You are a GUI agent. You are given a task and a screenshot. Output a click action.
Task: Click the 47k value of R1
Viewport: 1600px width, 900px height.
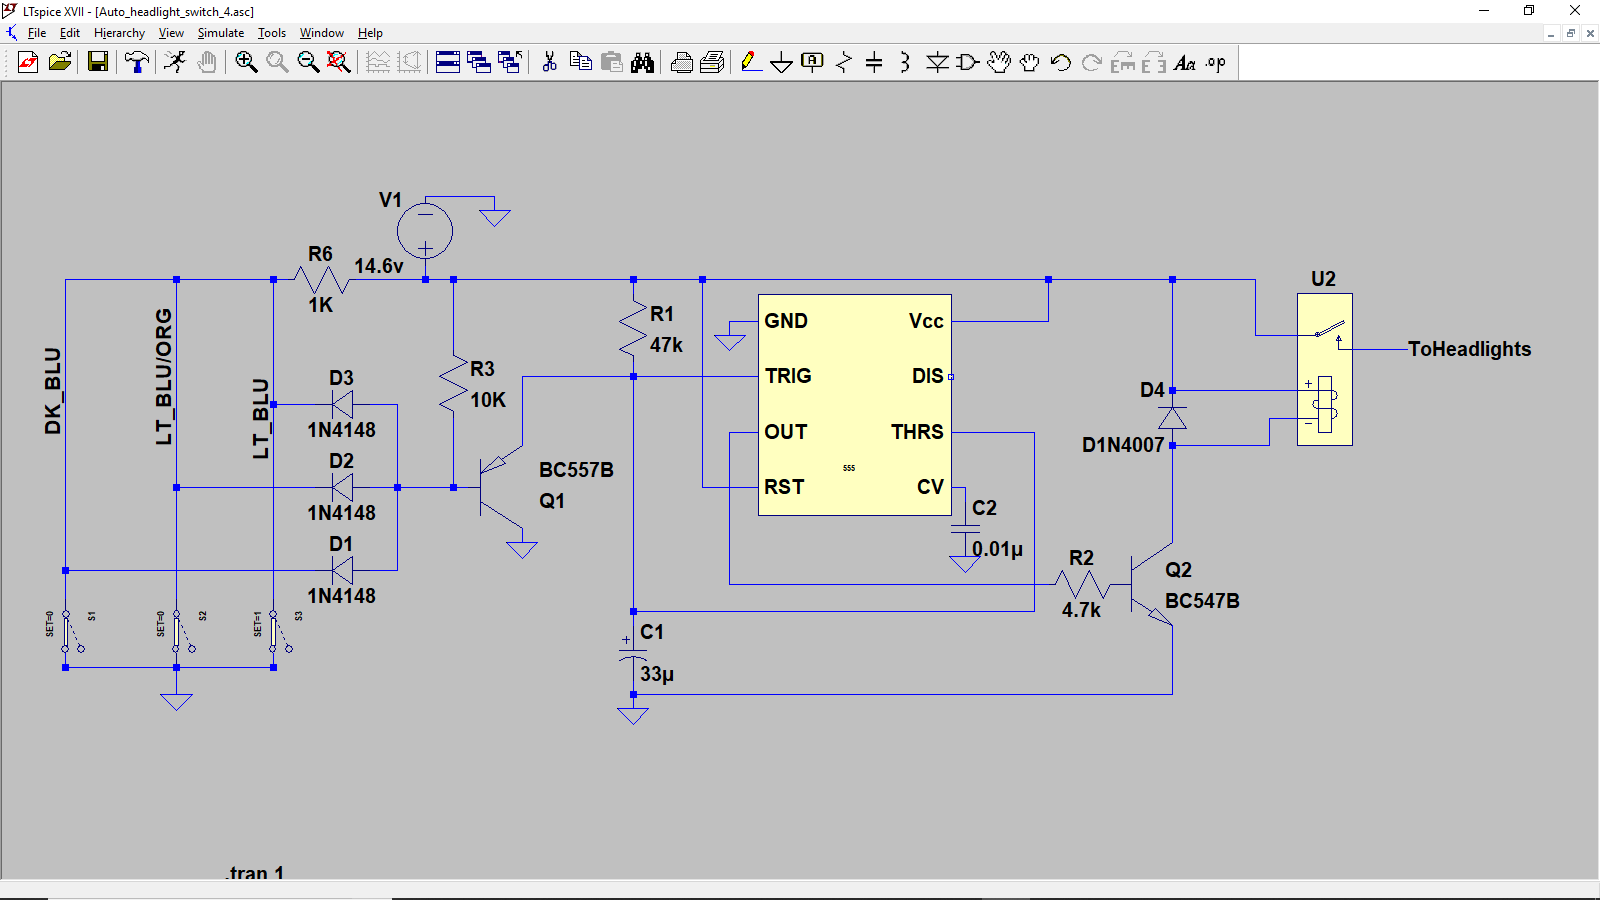(666, 345)
